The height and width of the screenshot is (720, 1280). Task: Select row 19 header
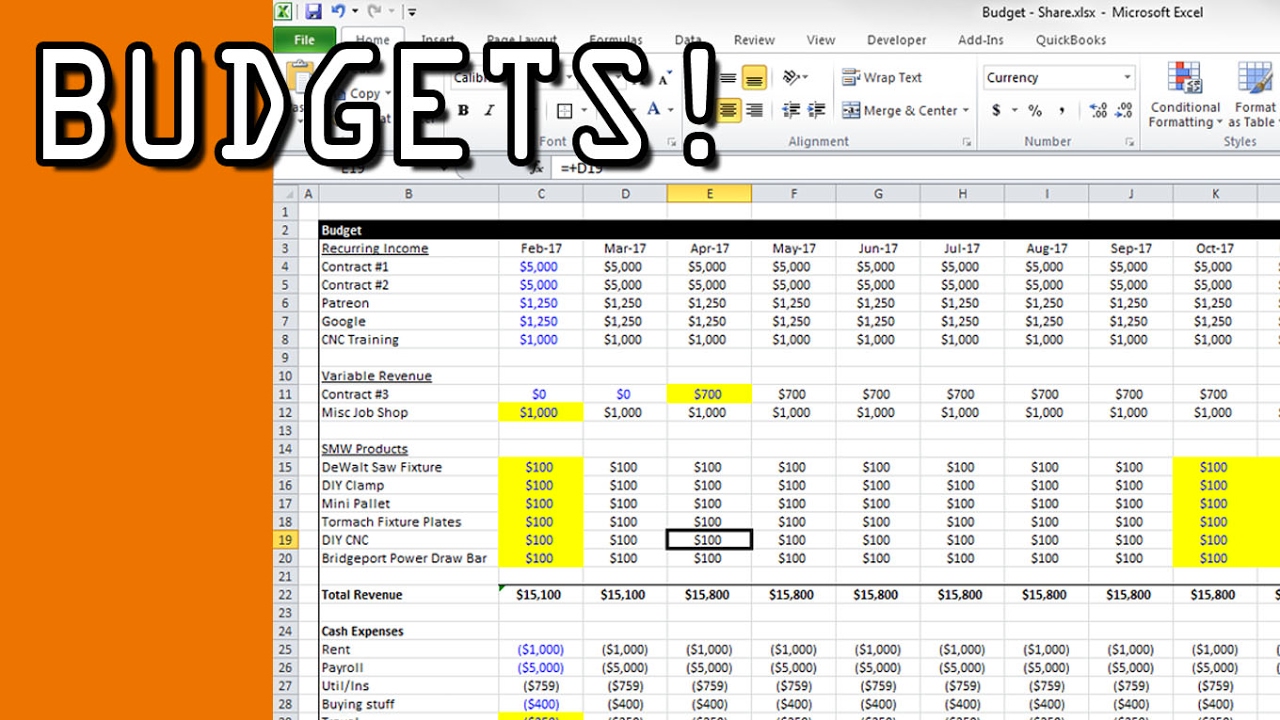285,540
